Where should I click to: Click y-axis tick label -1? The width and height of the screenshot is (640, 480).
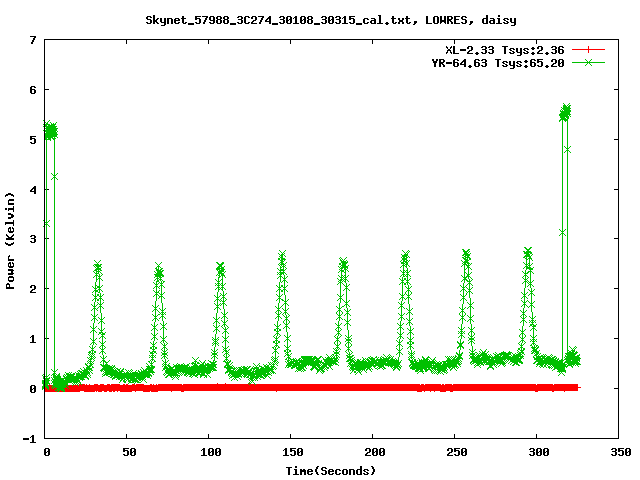[29, 439]
